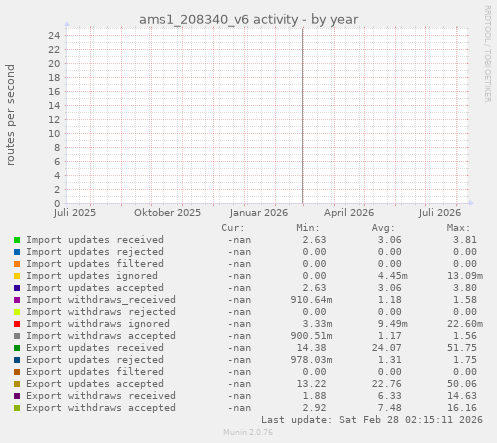Click the Export withdraws accepted swatch
Viewport: 497px width, 443px height.
[x=17, y=408]
